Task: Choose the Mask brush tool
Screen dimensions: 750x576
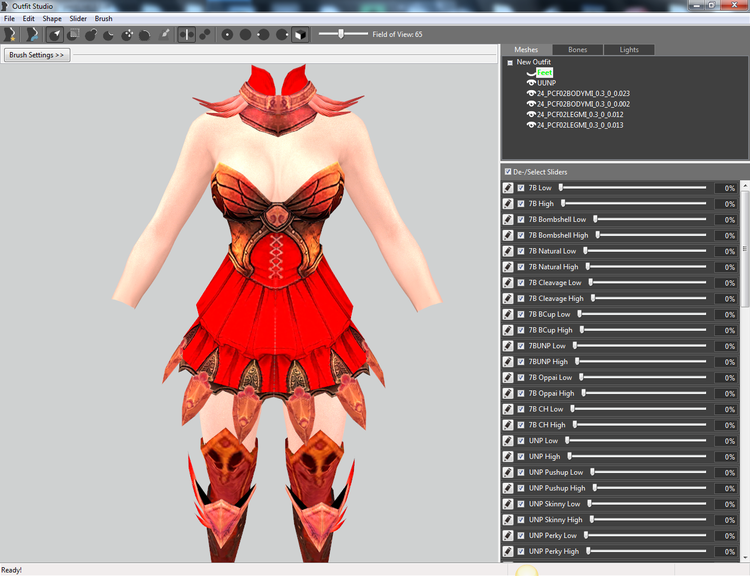Action: [73, 34]
